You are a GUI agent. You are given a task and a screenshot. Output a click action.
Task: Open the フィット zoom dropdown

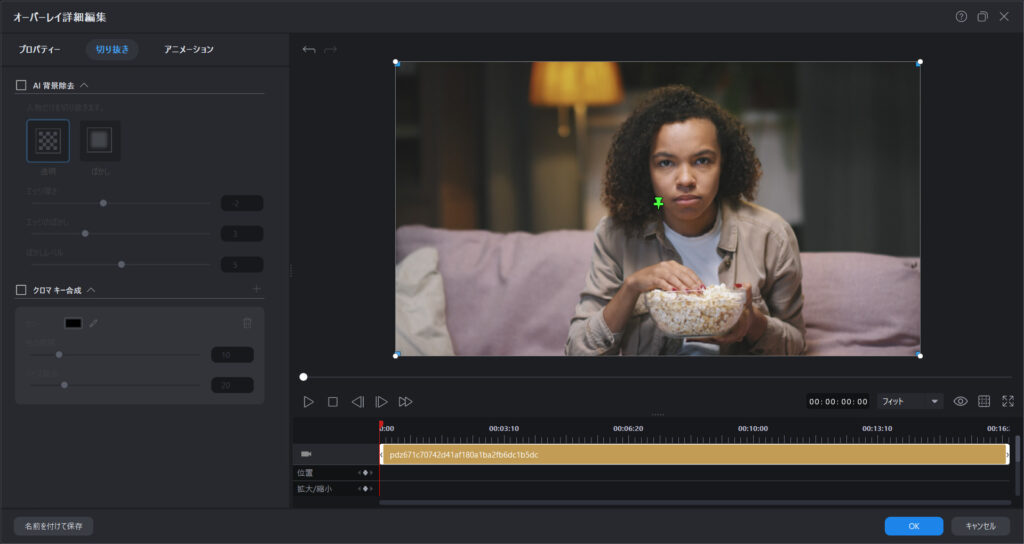click(x=910, y=401)
